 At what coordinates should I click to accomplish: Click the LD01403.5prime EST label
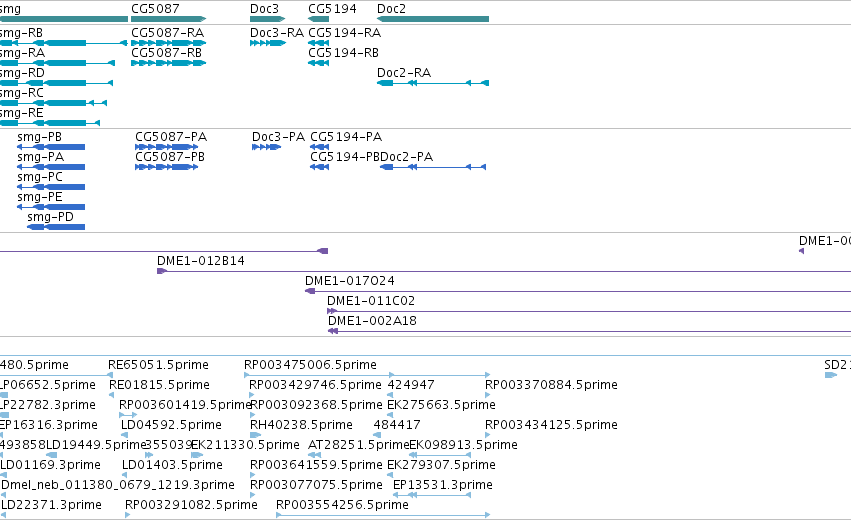172,465
